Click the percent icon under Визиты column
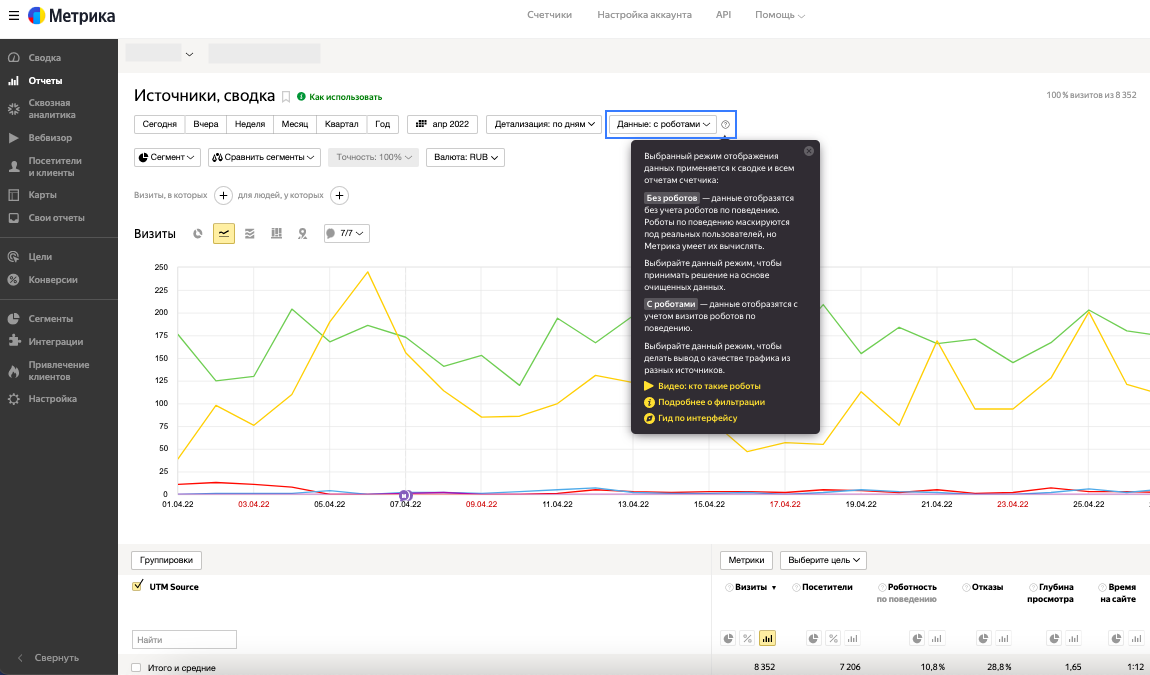Image resolution: width=1150 pixels, height=675 pixels. click(747, 638)
